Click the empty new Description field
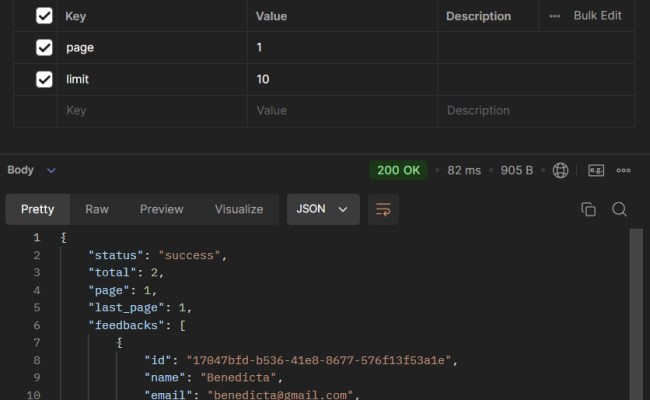650x400 pixels. (x=536, y=111)
